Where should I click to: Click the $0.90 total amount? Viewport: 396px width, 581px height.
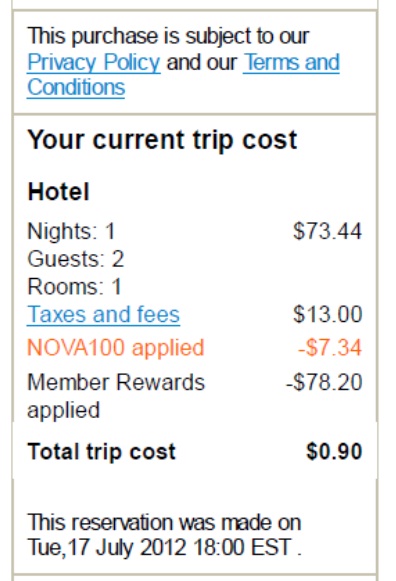pos(334,452)
